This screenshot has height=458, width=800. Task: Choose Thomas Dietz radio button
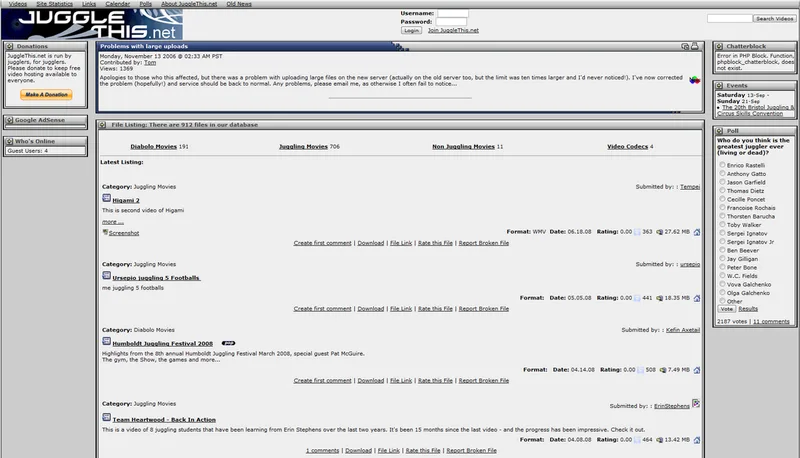pos(722,190)
